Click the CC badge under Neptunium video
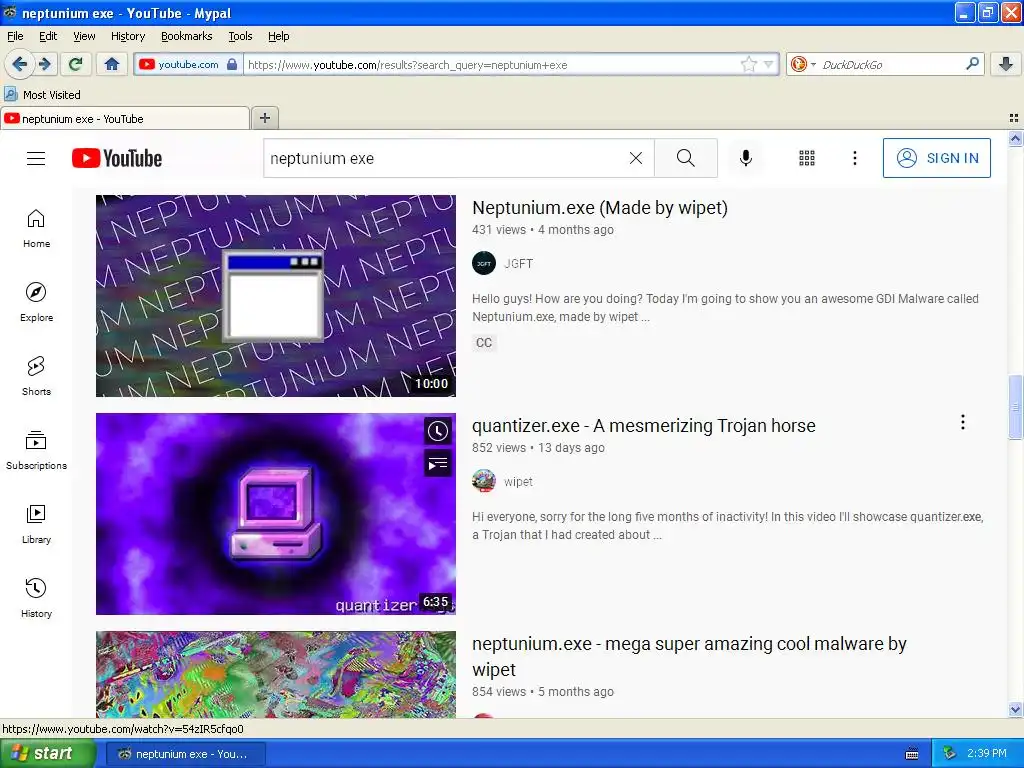The image size is (1024, 768). pos(484,342)
